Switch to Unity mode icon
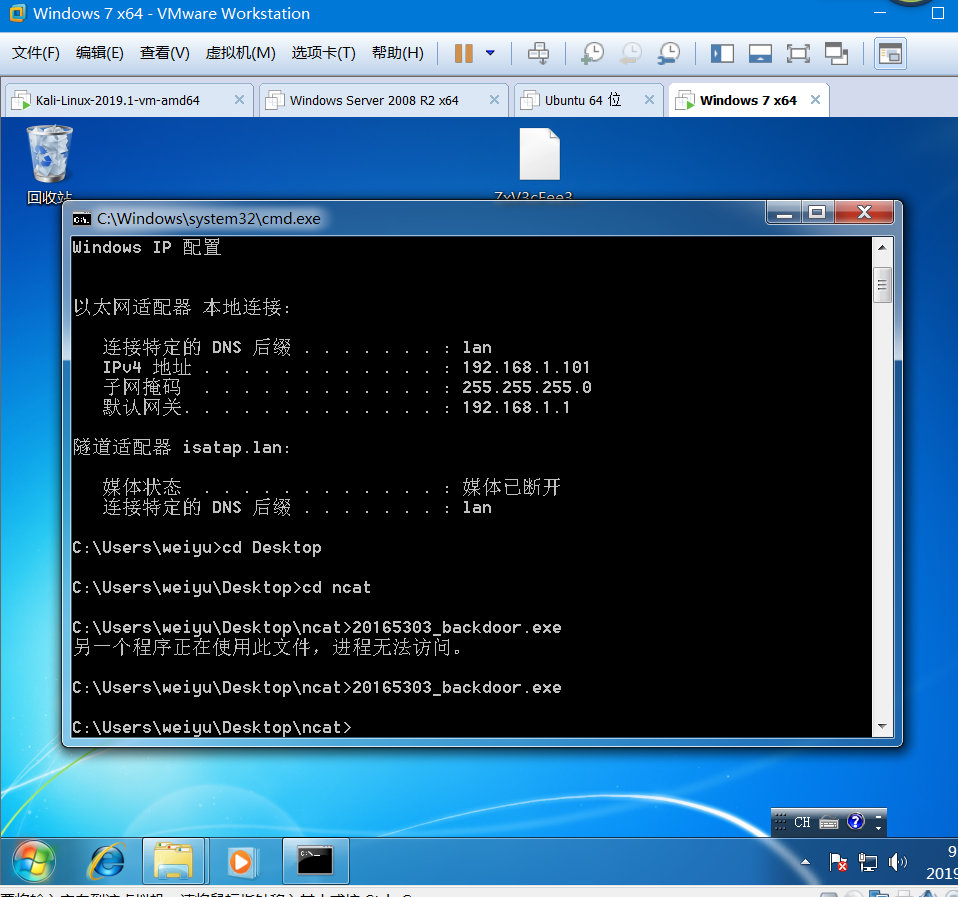 [x=836, y=54]
